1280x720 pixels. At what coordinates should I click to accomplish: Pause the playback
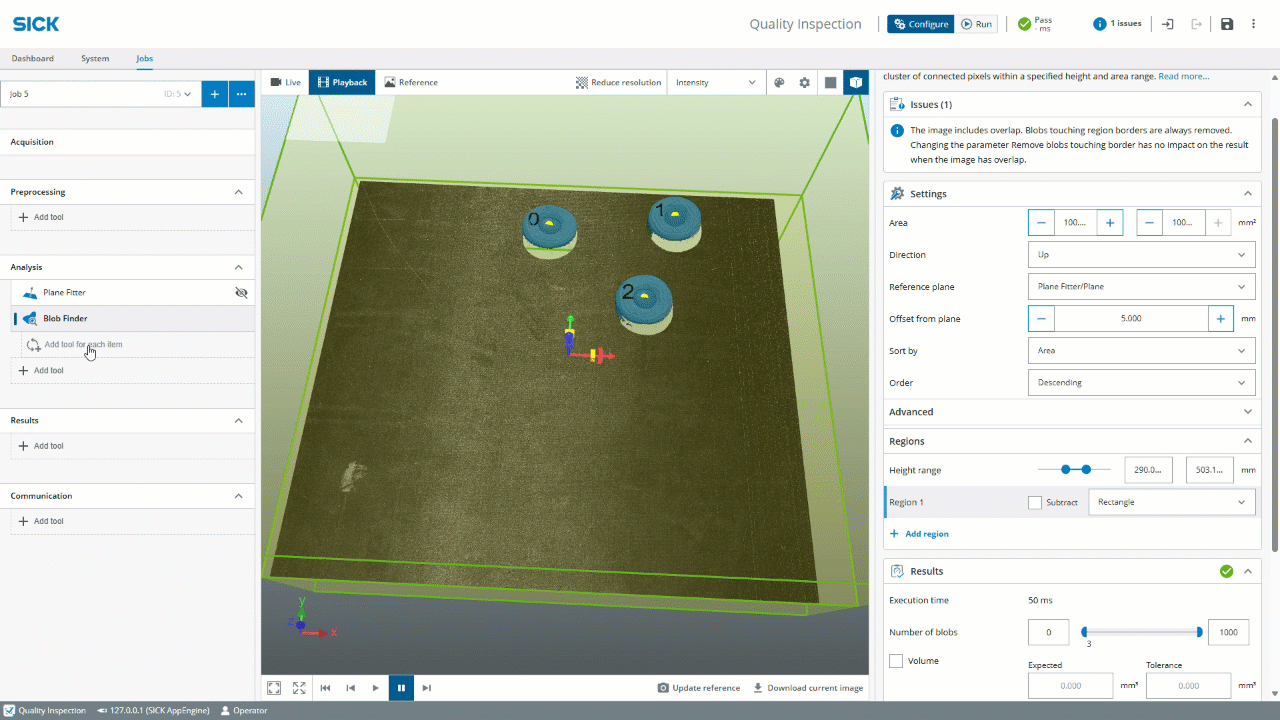(401, 688)
